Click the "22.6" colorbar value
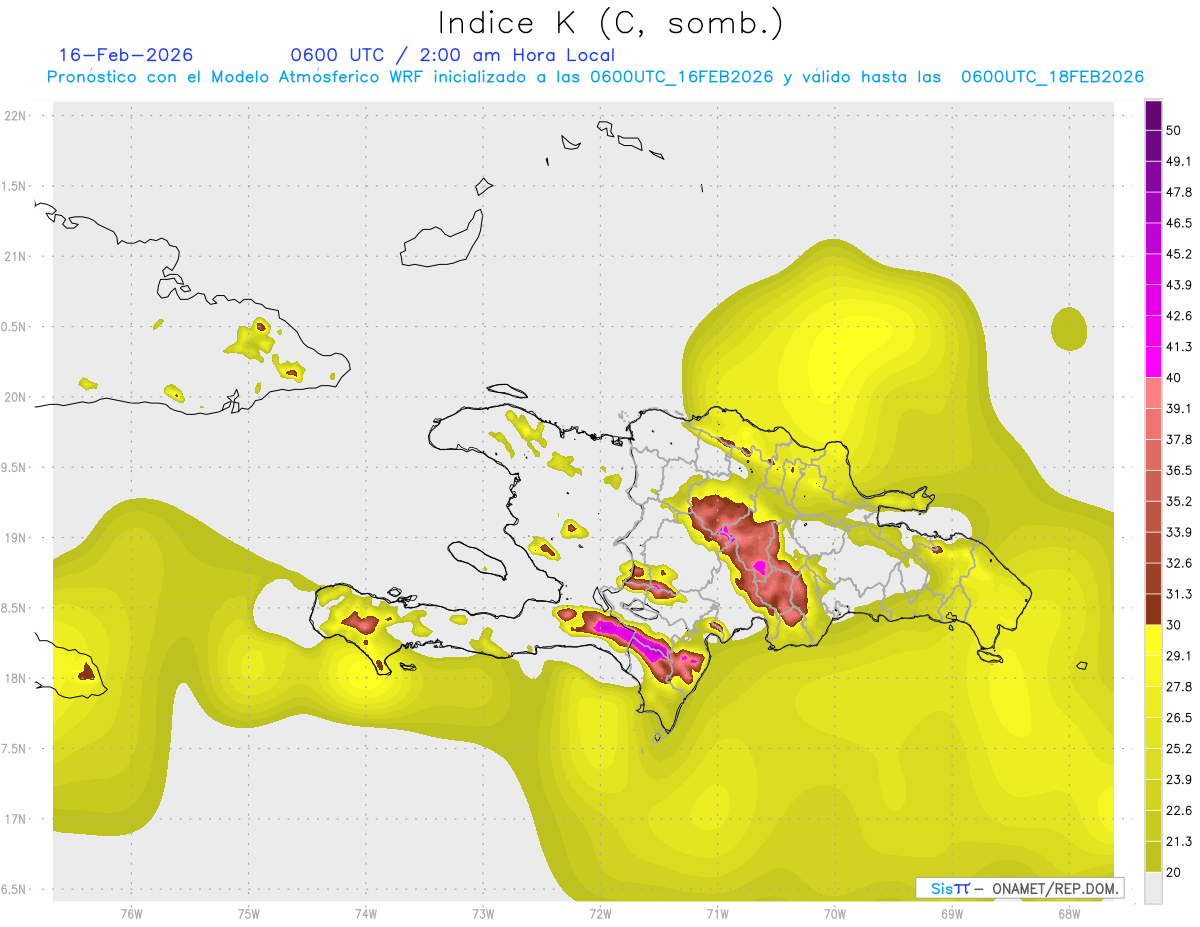 point(1179,812)
